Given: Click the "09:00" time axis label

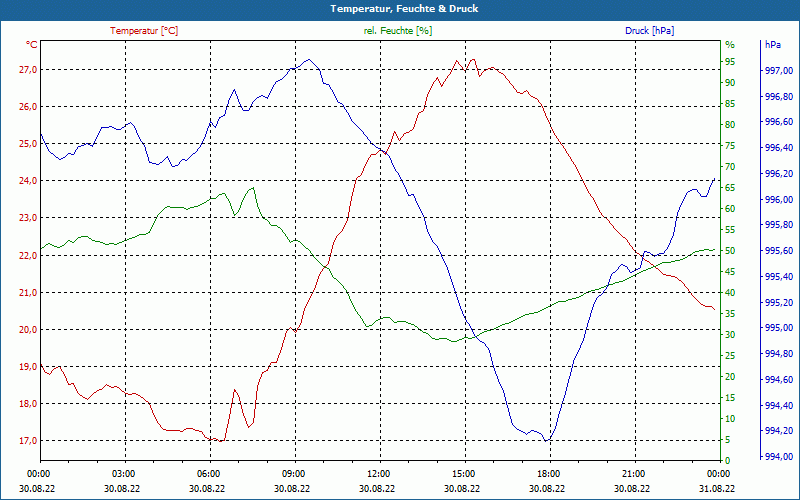Looking at the screenshot, I should tap(293, 473).
